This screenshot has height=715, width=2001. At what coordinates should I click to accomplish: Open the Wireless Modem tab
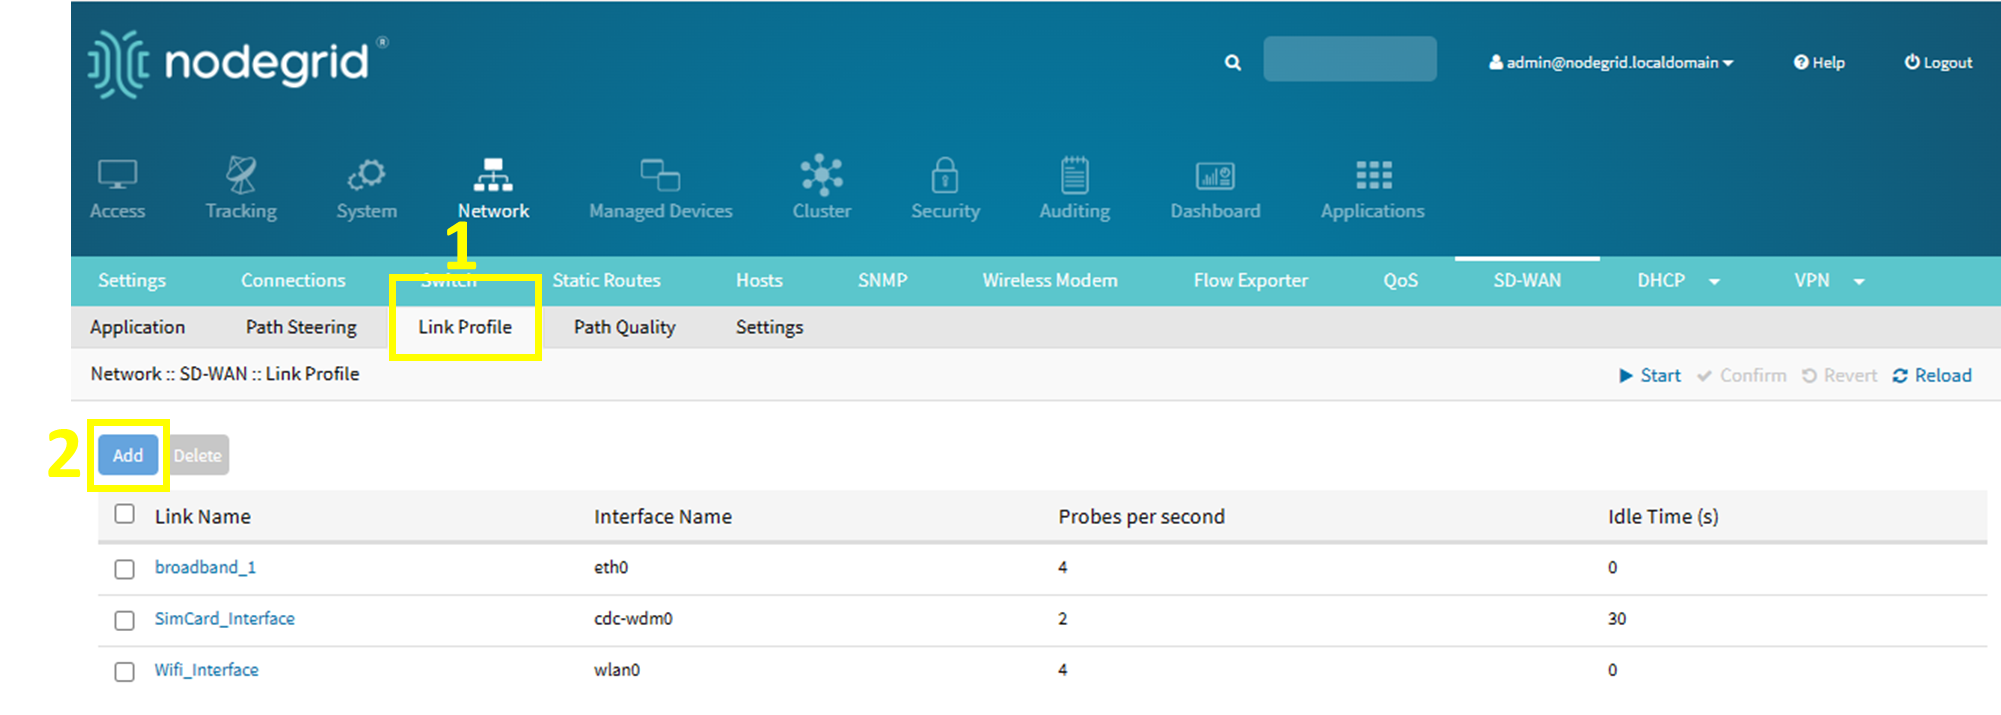pos(1050,280)
